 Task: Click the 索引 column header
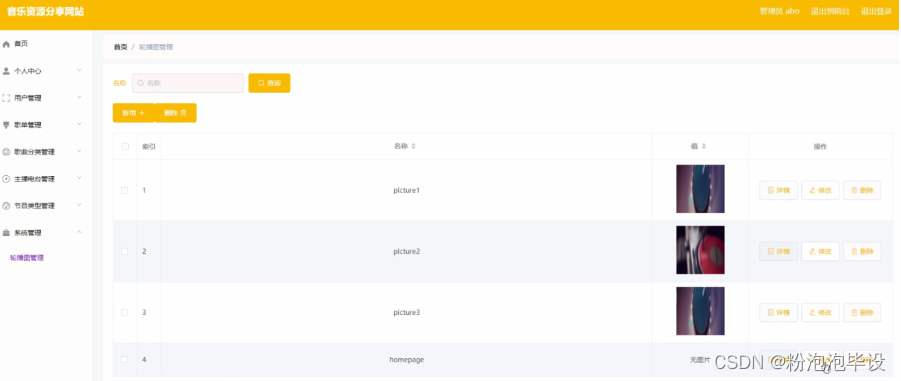click(149, 147)
